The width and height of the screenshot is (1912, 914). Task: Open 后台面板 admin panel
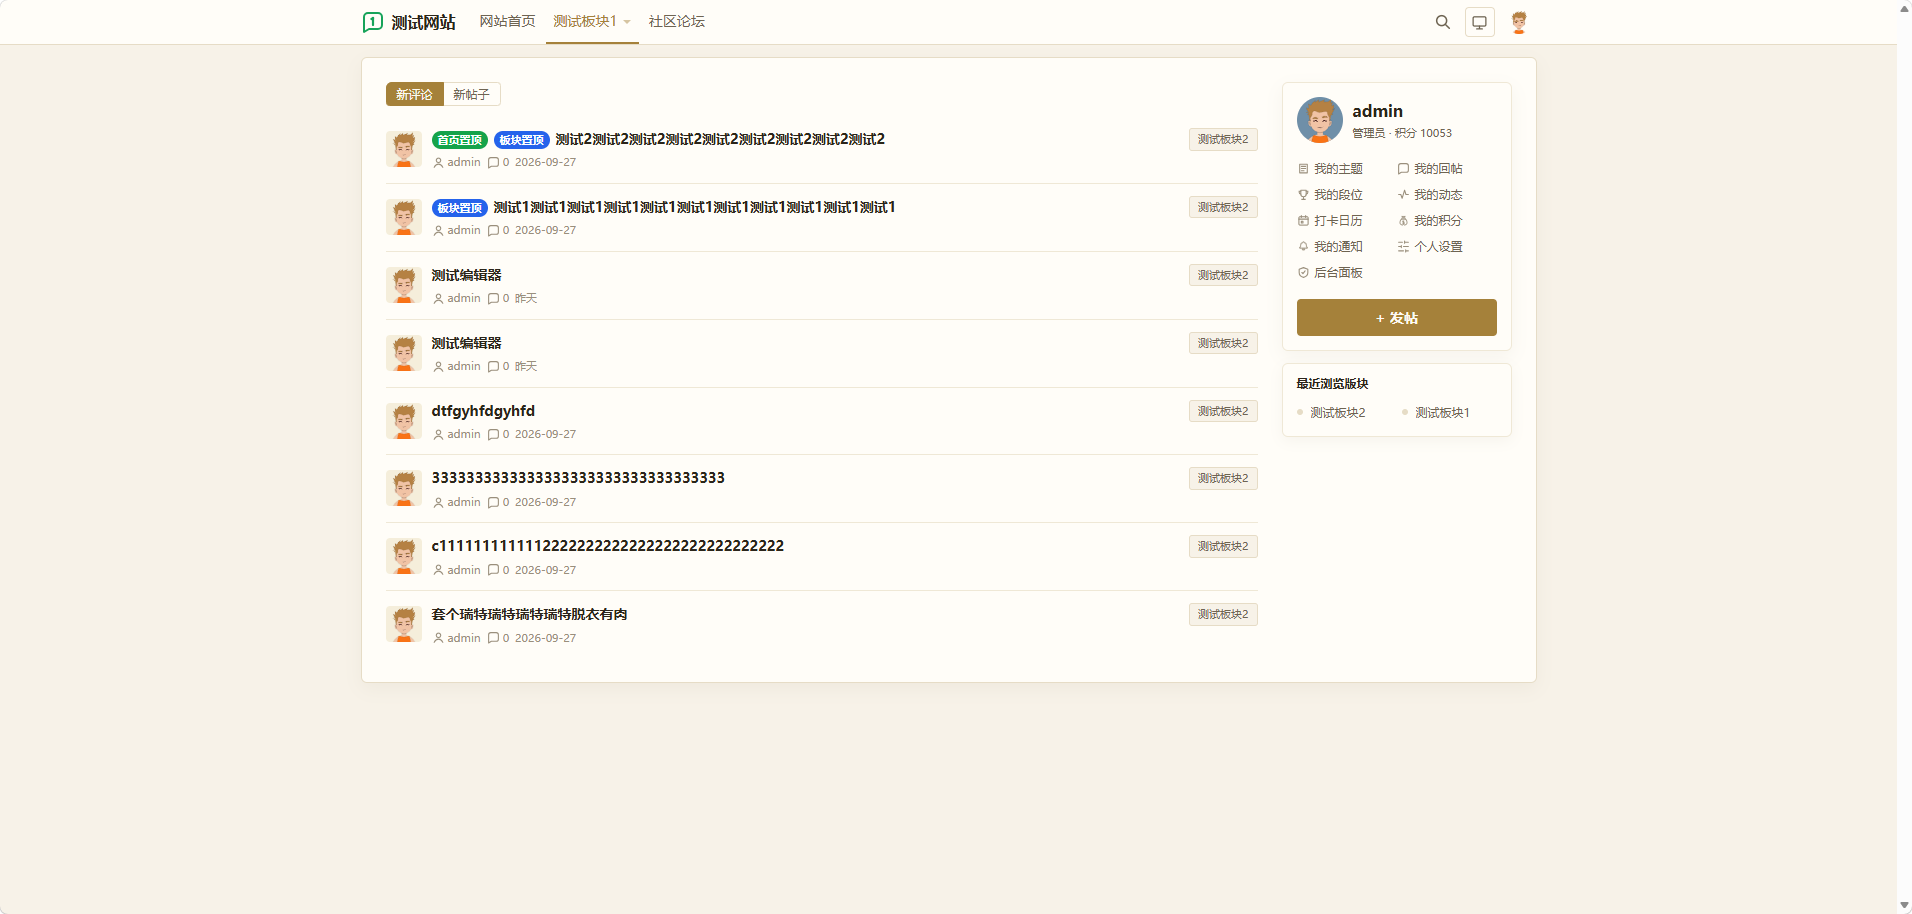pos(1331,273)
